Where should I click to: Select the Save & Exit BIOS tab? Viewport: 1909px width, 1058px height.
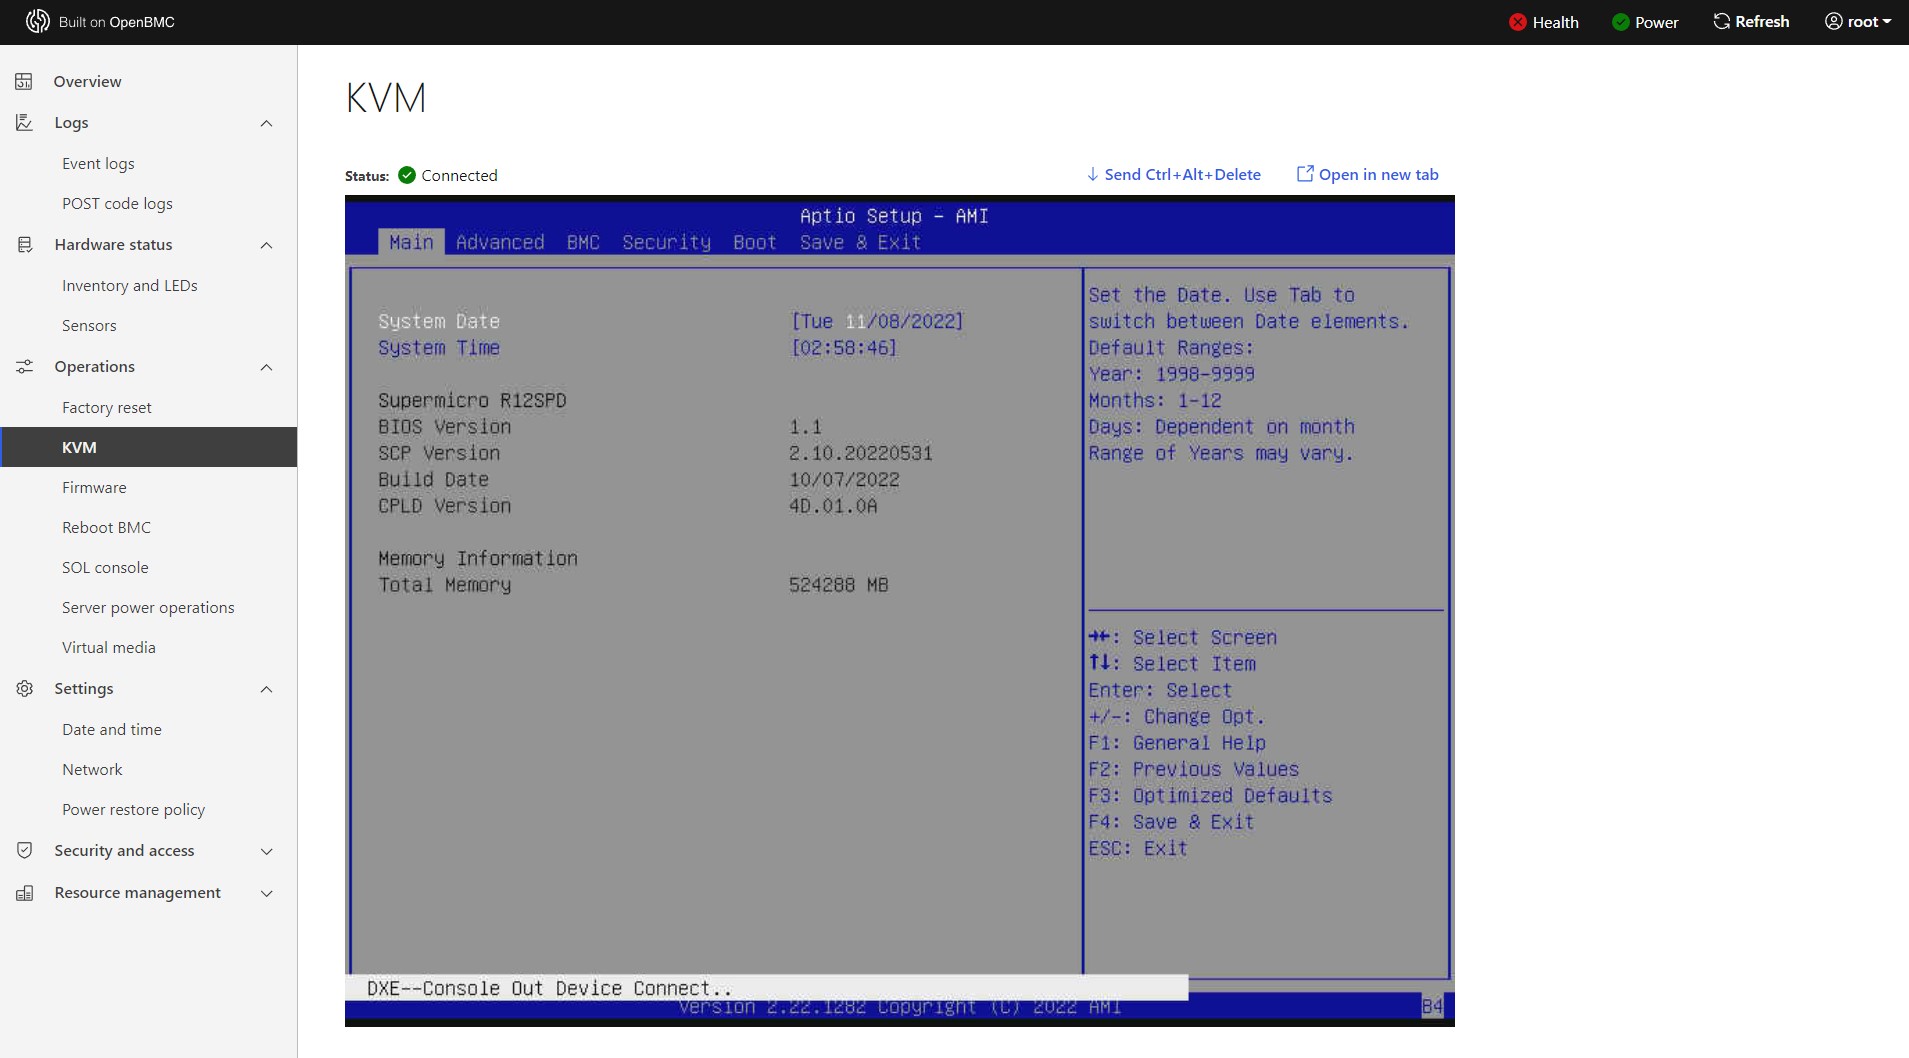(860, 242)
